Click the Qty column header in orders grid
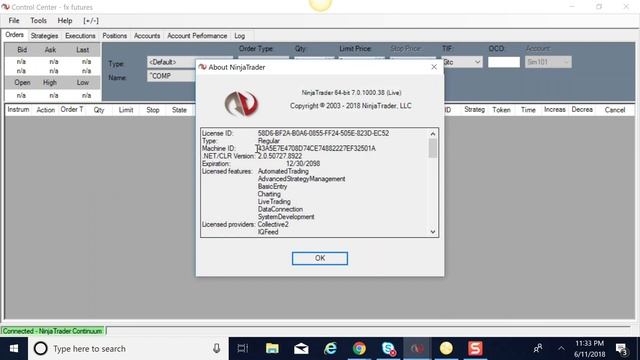 pos(99,110)
